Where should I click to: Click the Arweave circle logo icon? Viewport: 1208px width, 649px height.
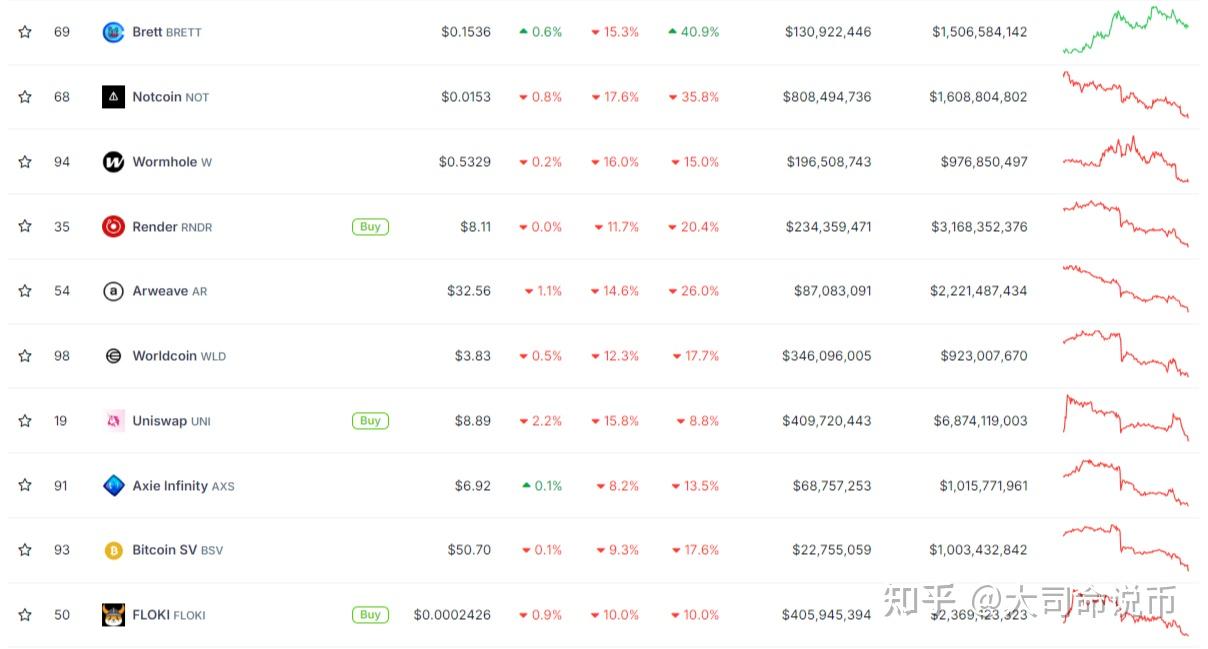[x=113, y=291]
